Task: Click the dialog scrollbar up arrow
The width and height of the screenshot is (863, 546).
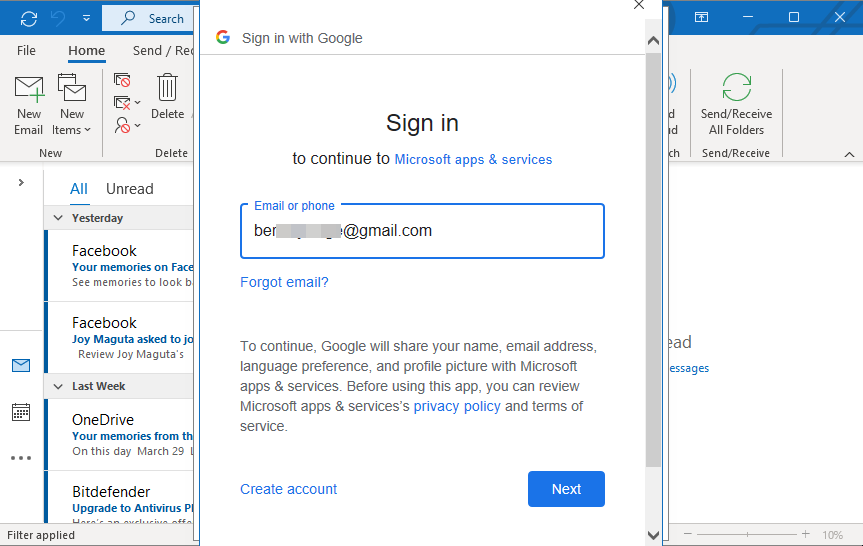Action: (653, 40)
